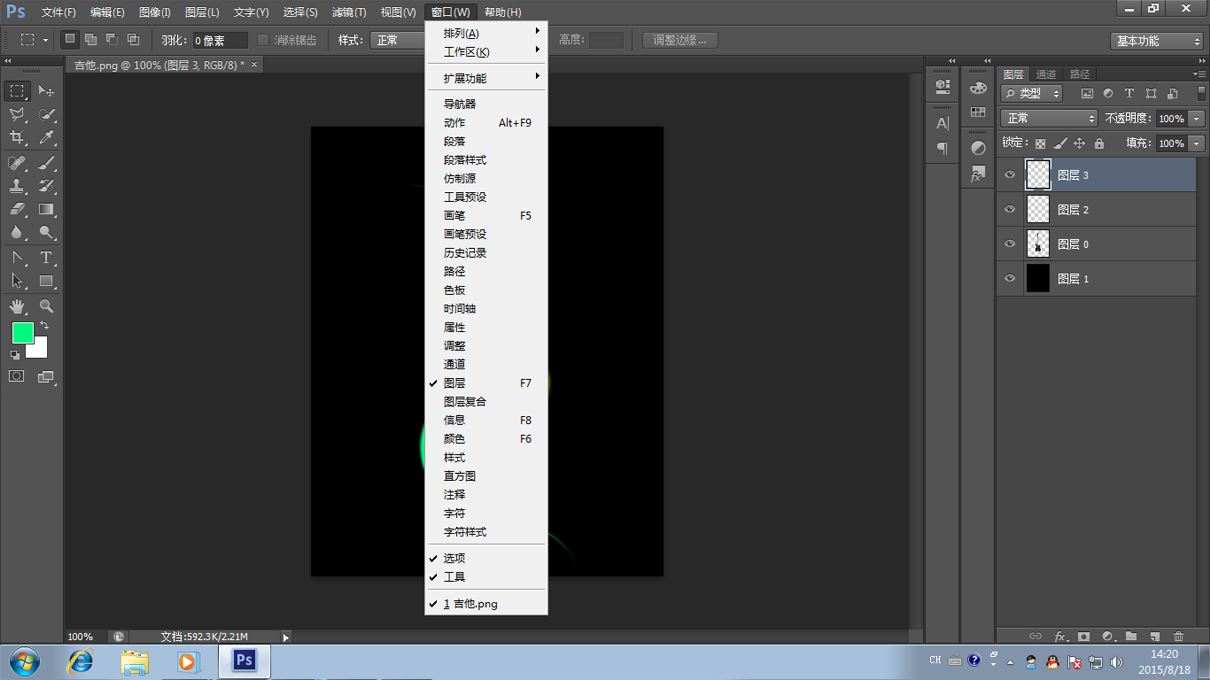
Task: Open the 滤镜(T) menu
Action: (x=349, y=12)
